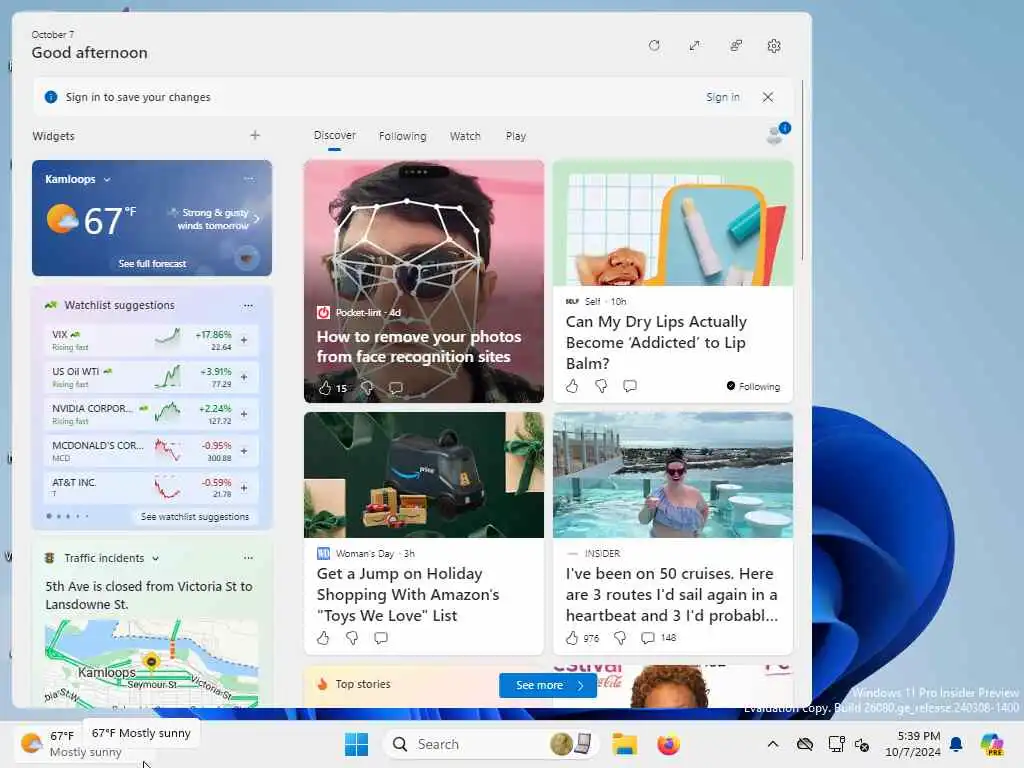The width and height of the screenshot is (1024, 768).
Task: Dismiss the sign-in banner
Action: click(x=768, y=97)
